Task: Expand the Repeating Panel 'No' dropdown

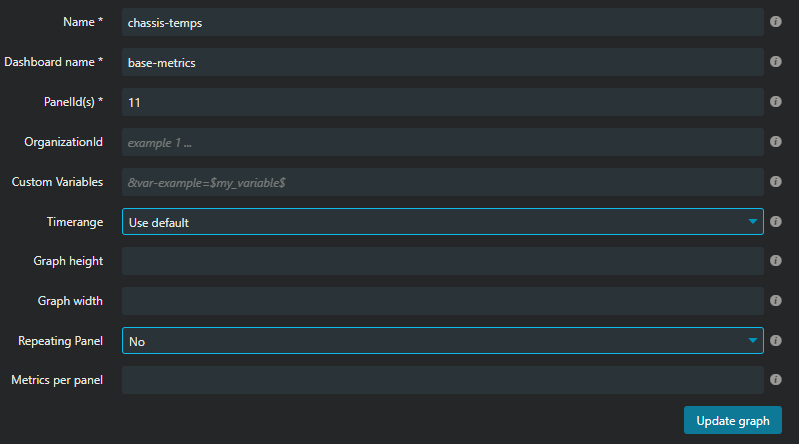Action: pos(442,341)
